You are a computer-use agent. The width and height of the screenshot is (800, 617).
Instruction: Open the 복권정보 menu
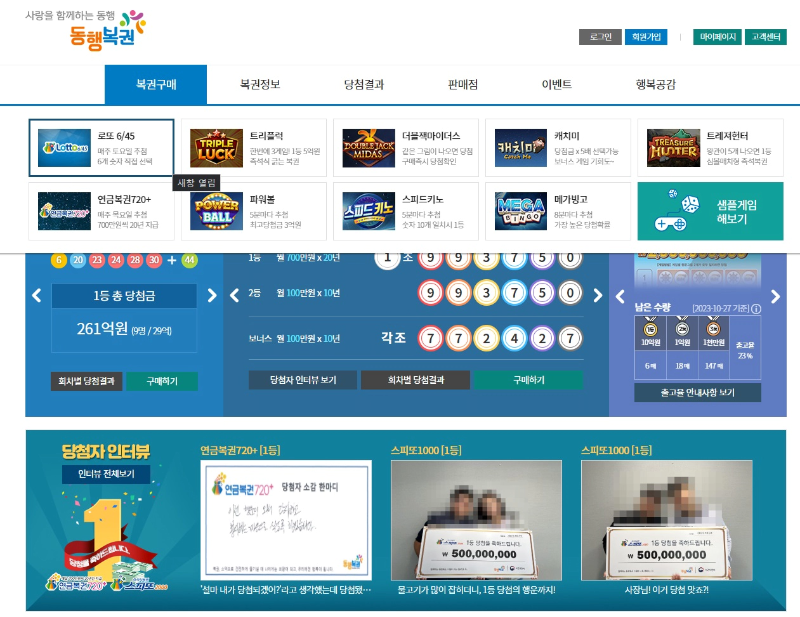click(260, 85)
